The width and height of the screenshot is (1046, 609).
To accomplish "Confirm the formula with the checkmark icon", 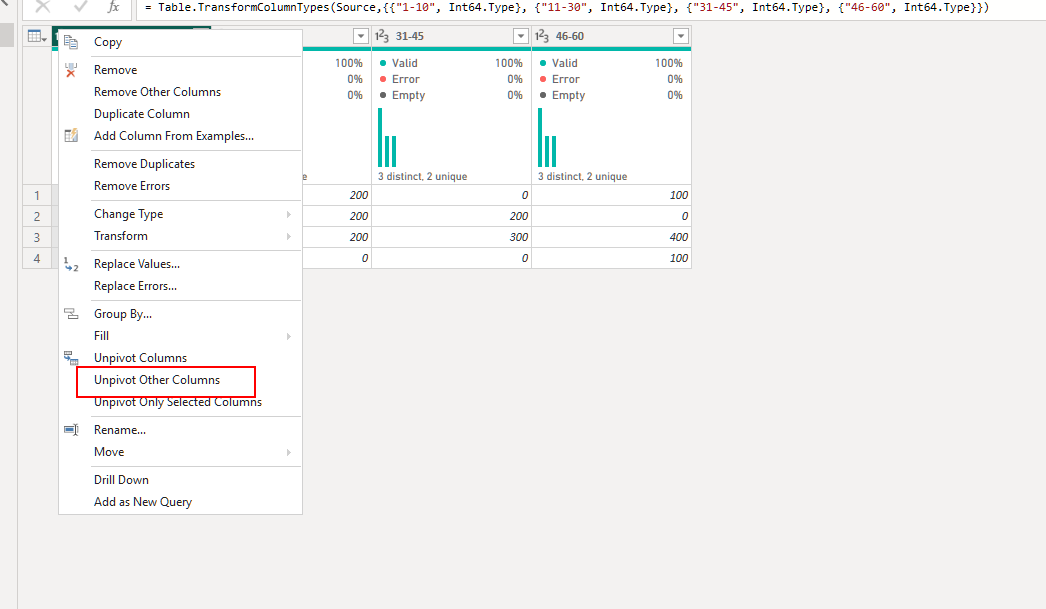I will pyautogui.click(x=80, y=7).
